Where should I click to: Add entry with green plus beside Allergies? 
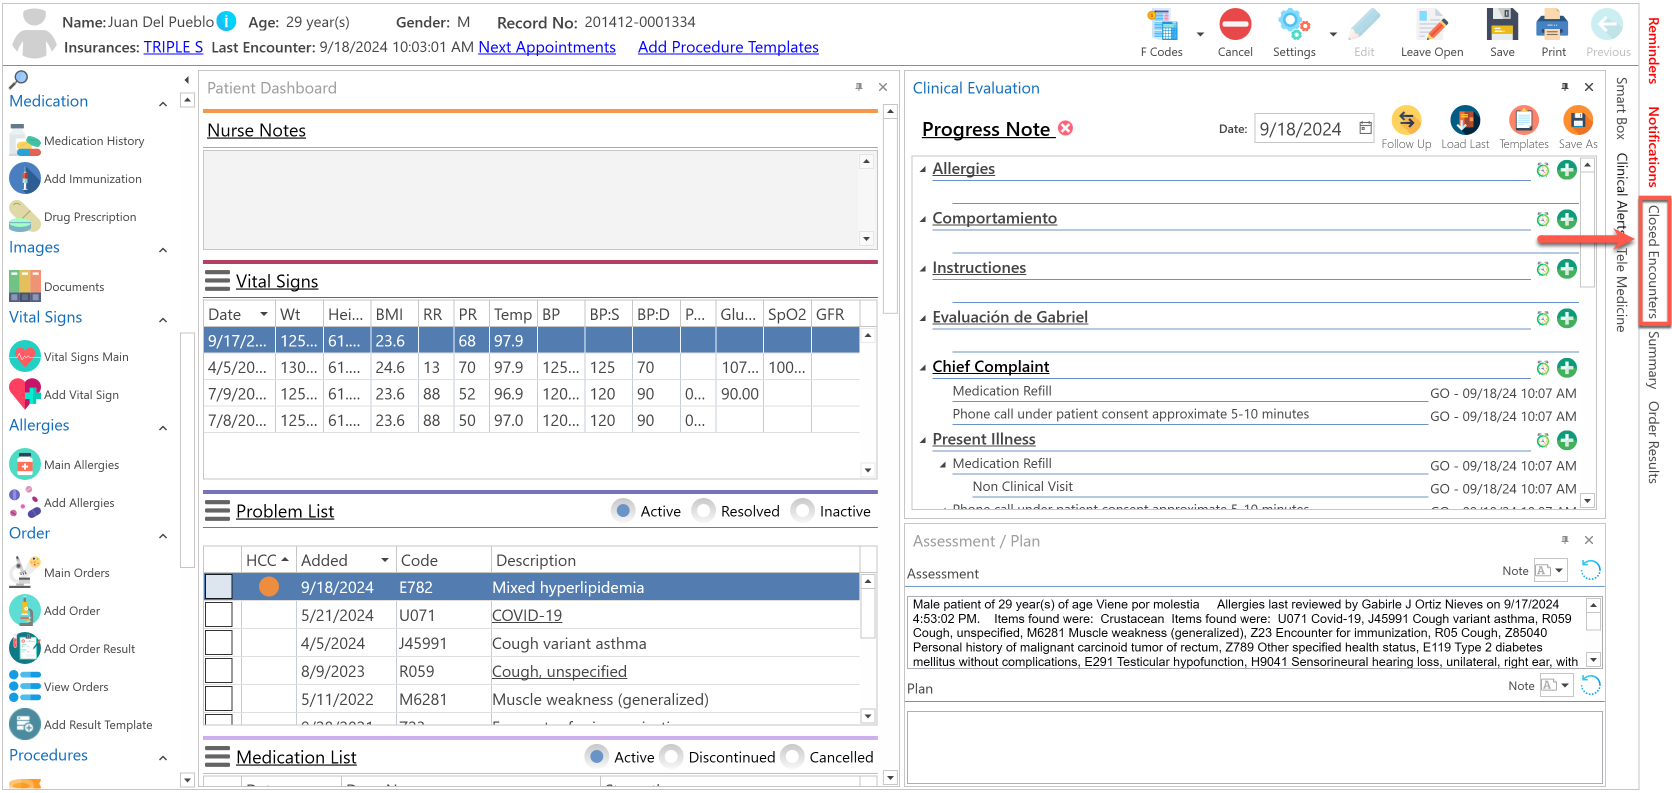[1567, 170]
